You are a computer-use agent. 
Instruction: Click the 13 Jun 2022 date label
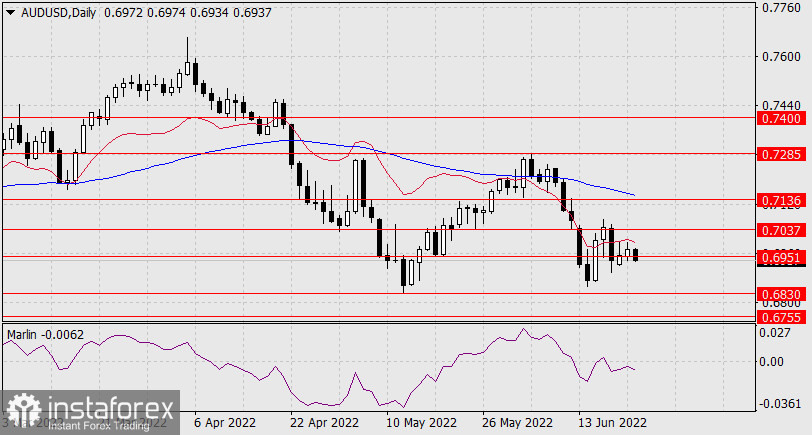(613, 423)
